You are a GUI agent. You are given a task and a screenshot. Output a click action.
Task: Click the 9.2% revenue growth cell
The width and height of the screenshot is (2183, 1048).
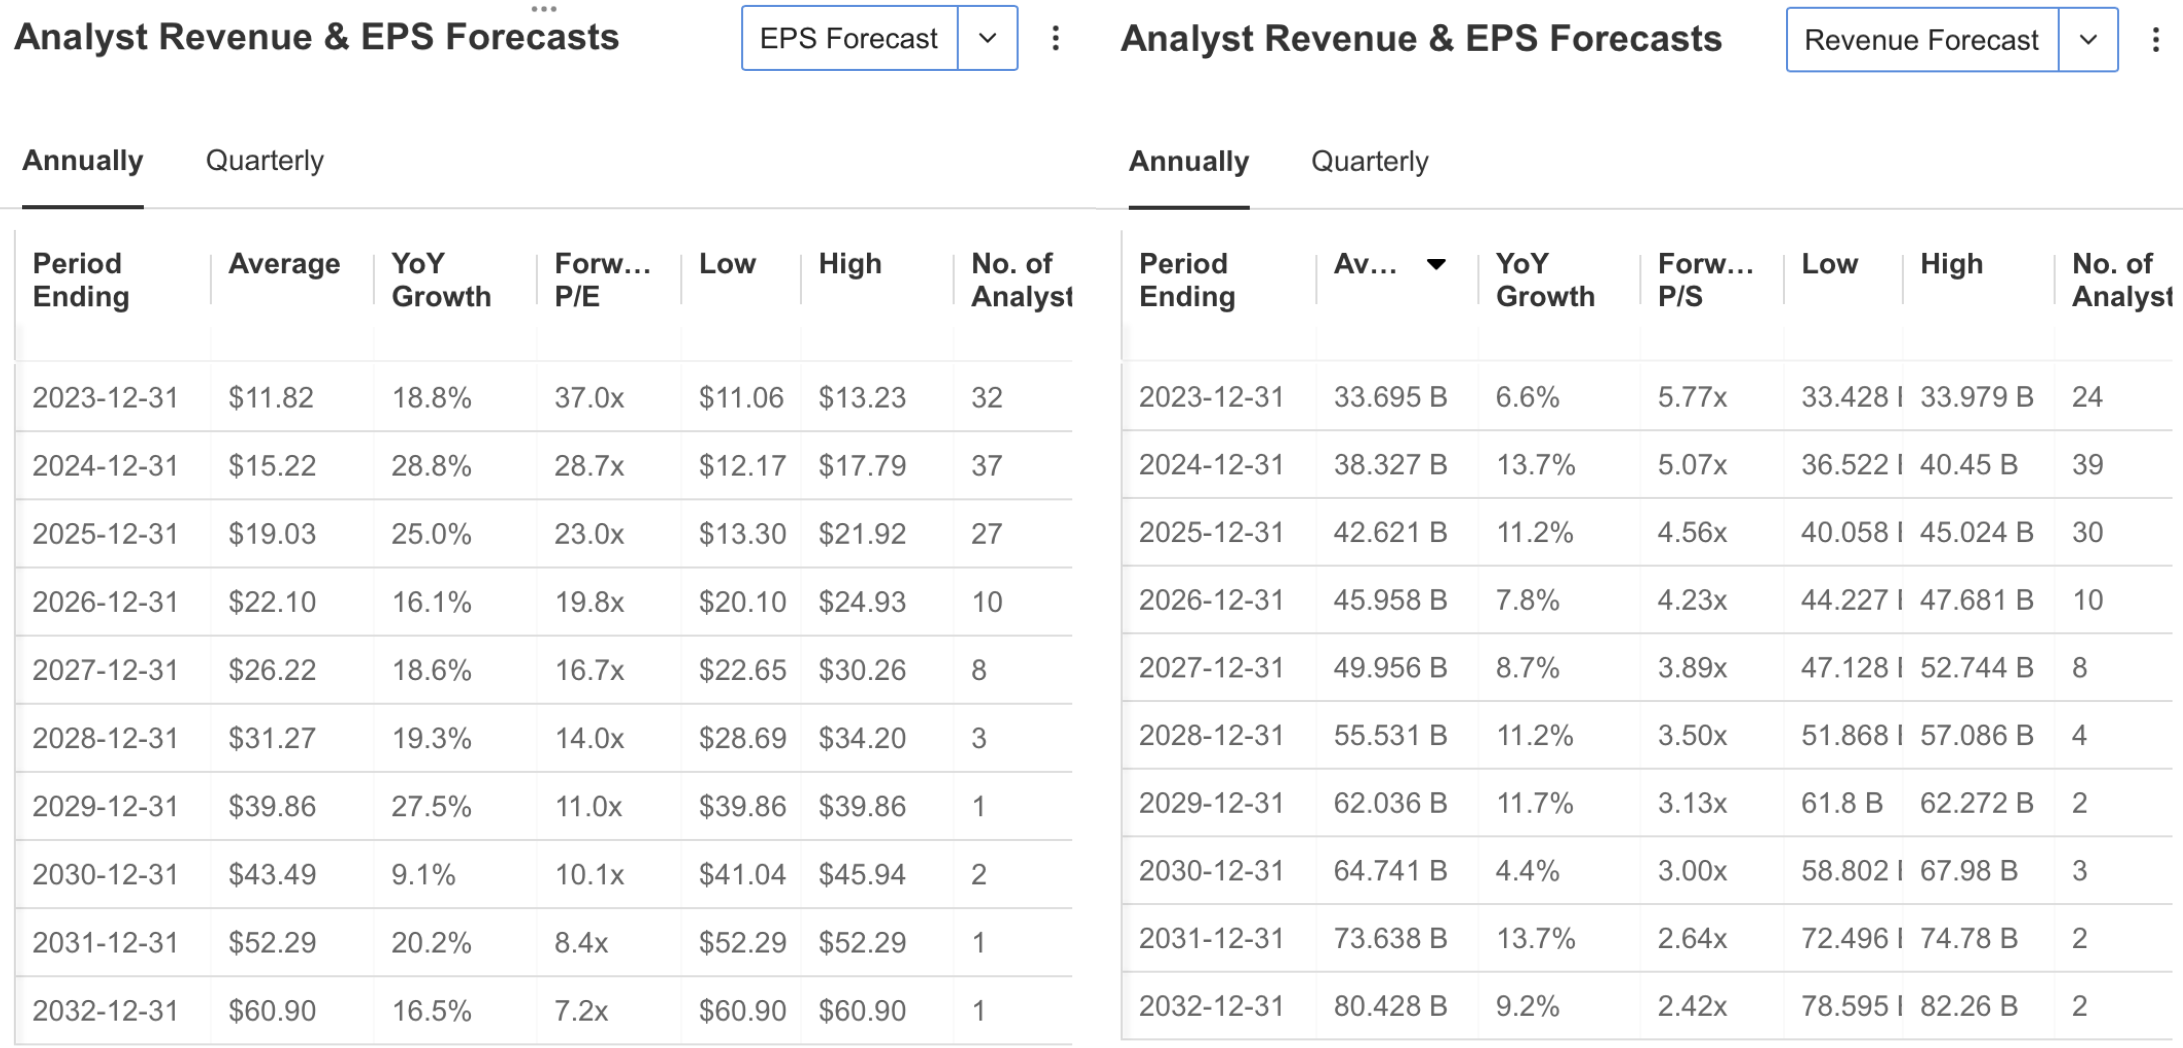click(x=1527, y=1006)
